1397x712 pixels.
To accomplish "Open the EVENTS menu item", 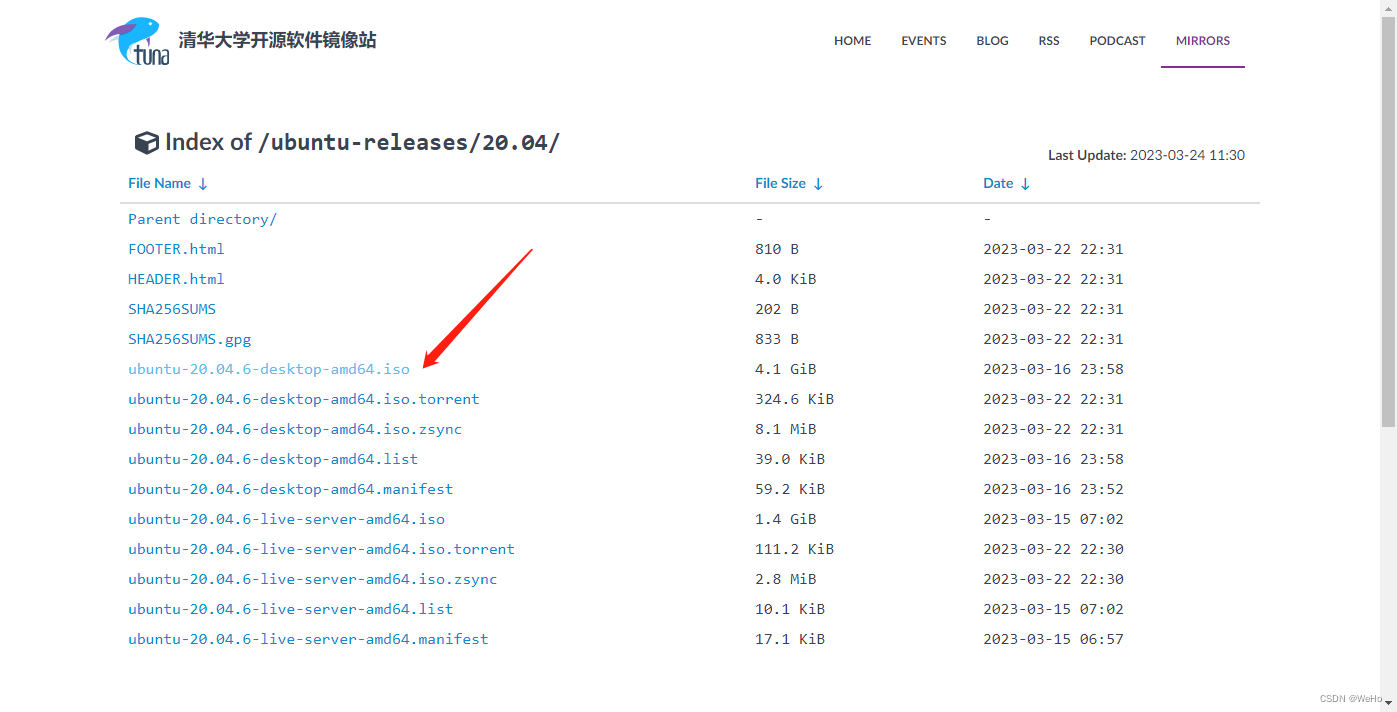I will coord(924,41).
